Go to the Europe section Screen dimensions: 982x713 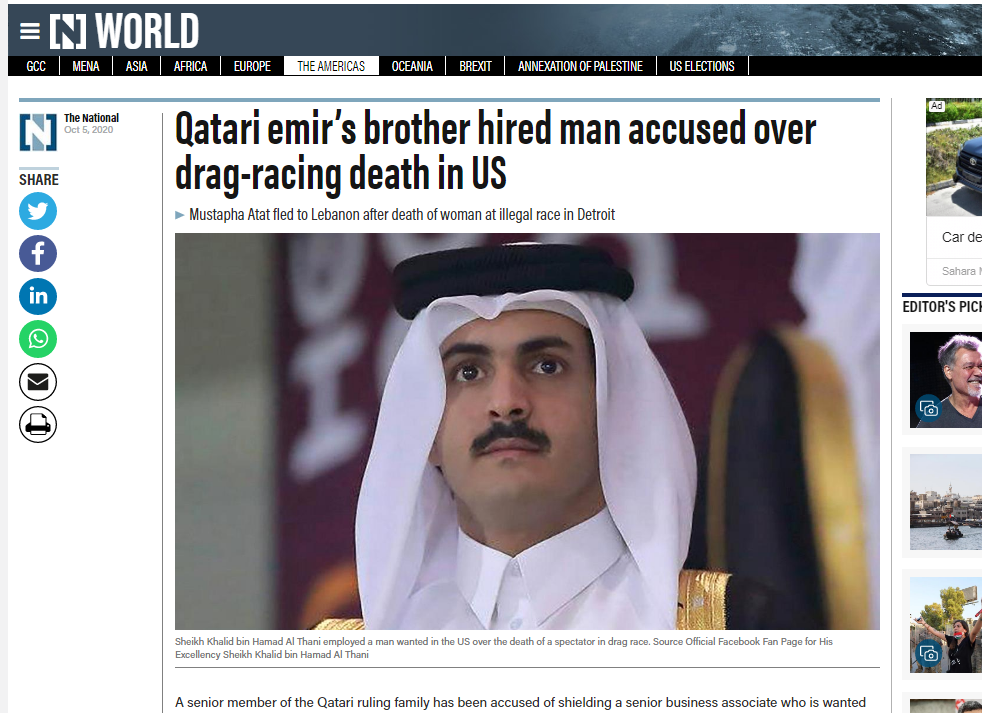(x=252, y=66)
